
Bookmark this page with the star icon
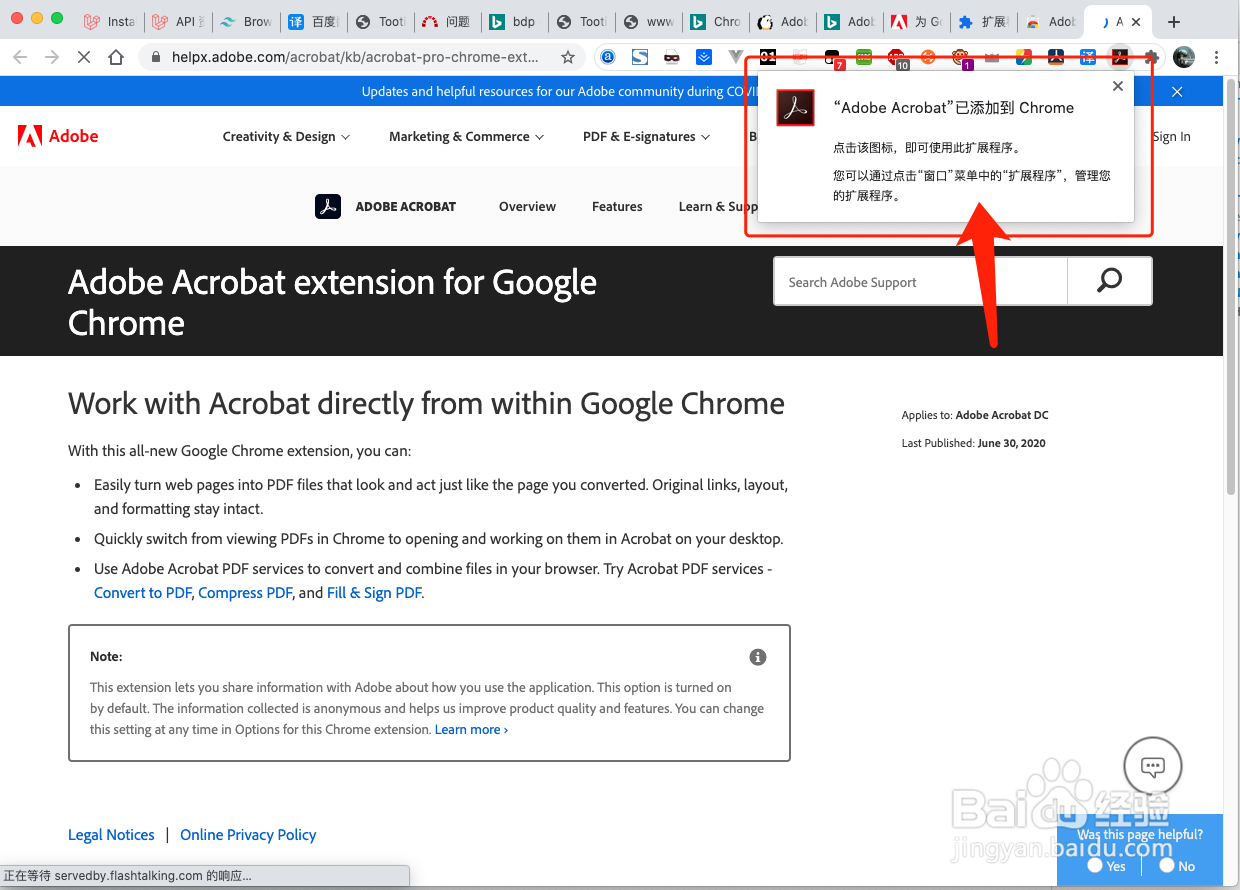pos(568,57)
